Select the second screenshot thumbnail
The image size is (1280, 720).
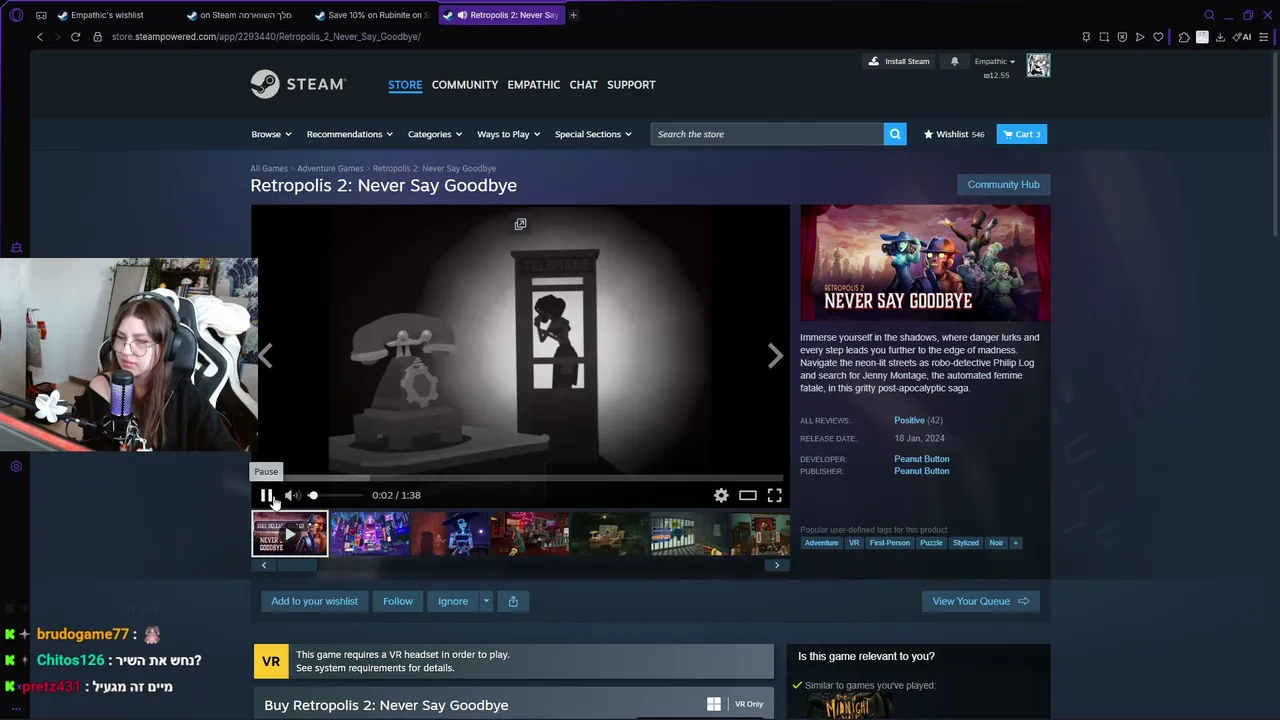point(370,533)
